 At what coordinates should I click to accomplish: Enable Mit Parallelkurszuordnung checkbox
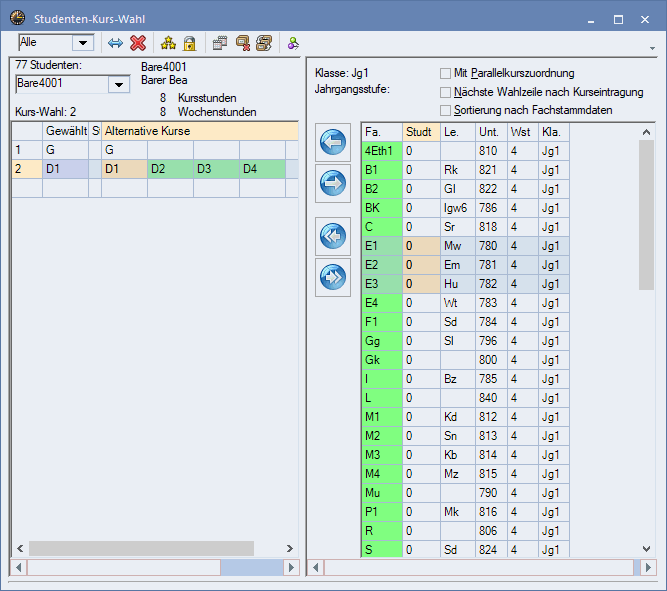446,73
